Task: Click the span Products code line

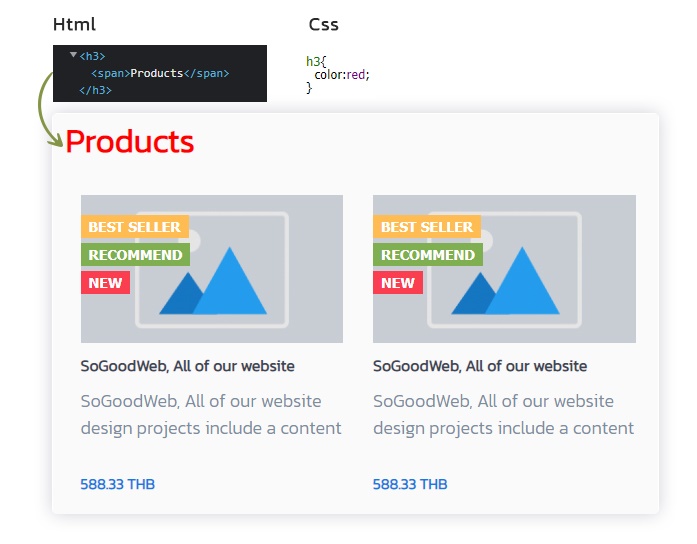Action: [x=160, y=73]
